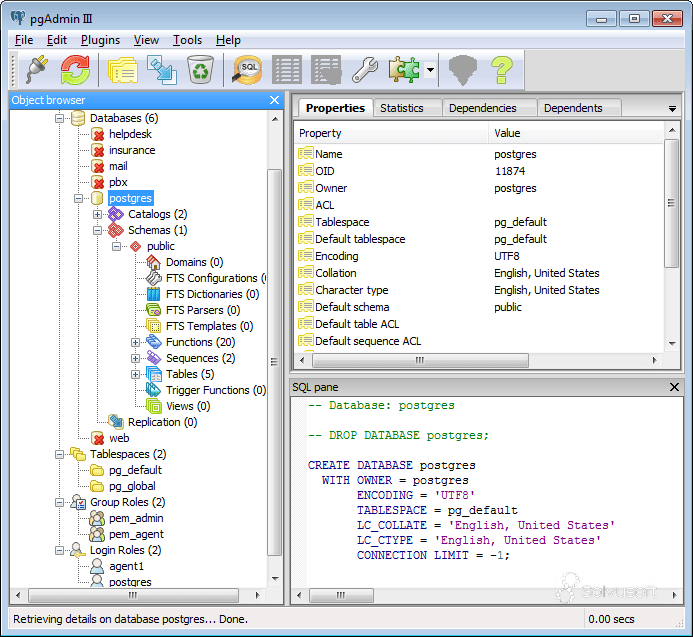Switch to the Dependencies tab
The width and height of the screenshot is (693, 637).
(x=482, y=108)
